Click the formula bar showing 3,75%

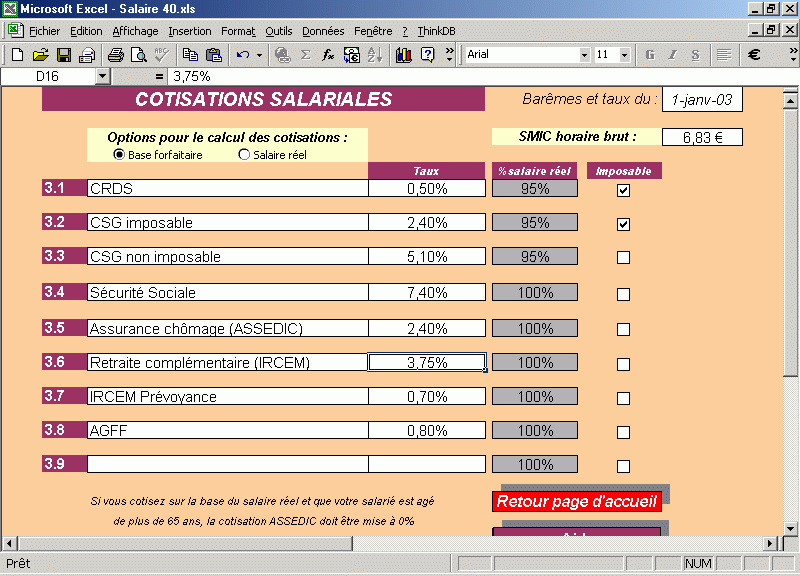(482, 77)
